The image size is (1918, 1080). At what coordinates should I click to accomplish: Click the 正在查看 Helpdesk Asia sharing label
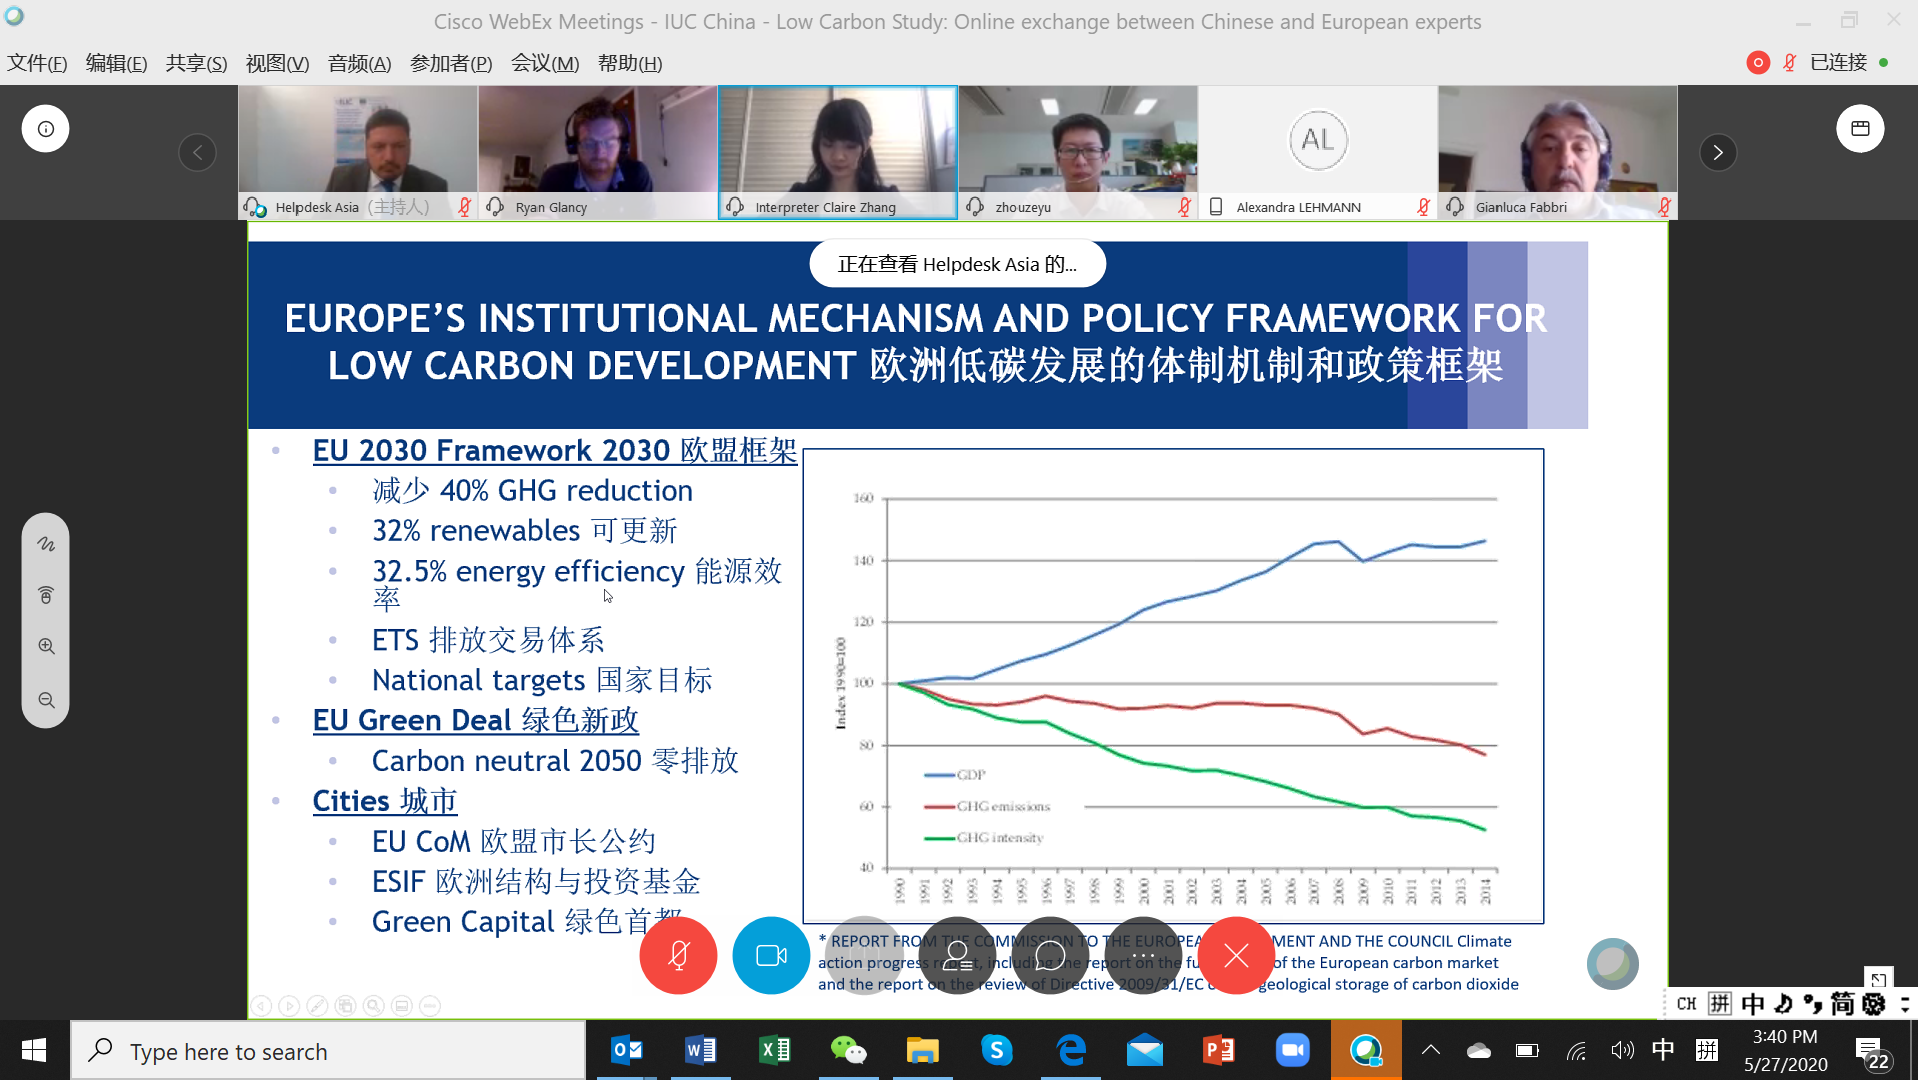[x=957, y=264]
